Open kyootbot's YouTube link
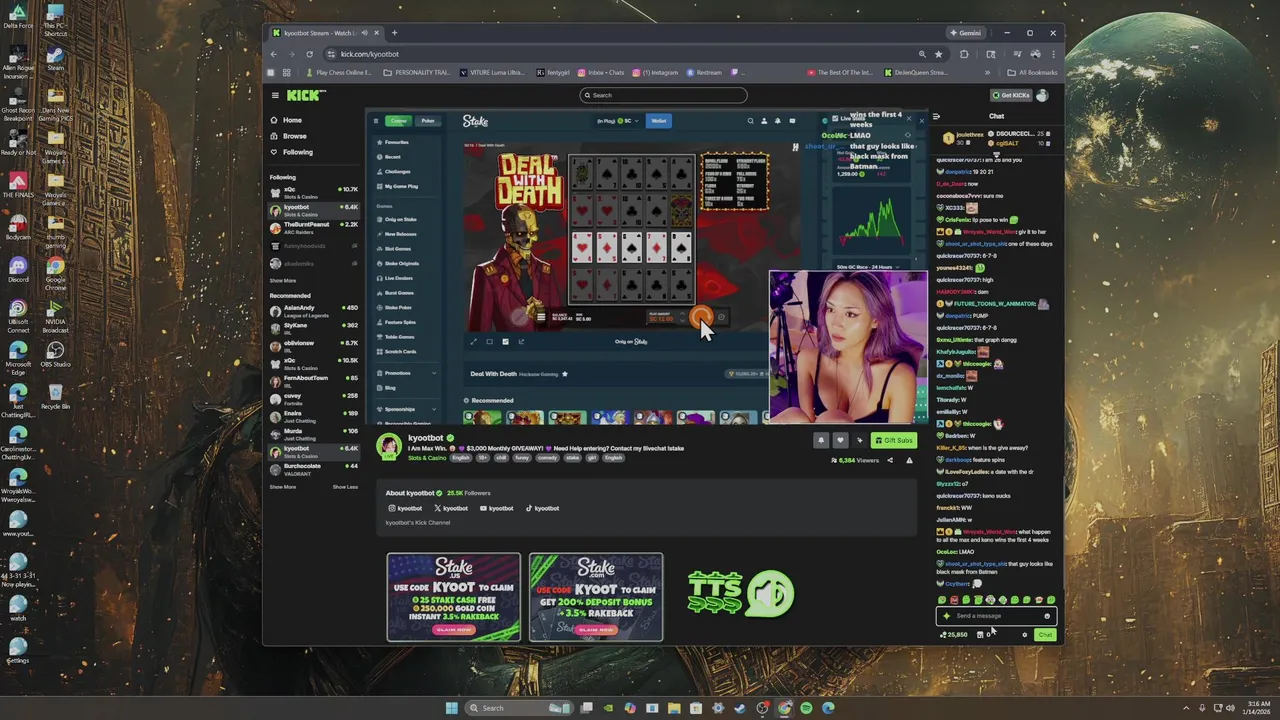The width and height of the screenshot is (1280, 720). 497,508
